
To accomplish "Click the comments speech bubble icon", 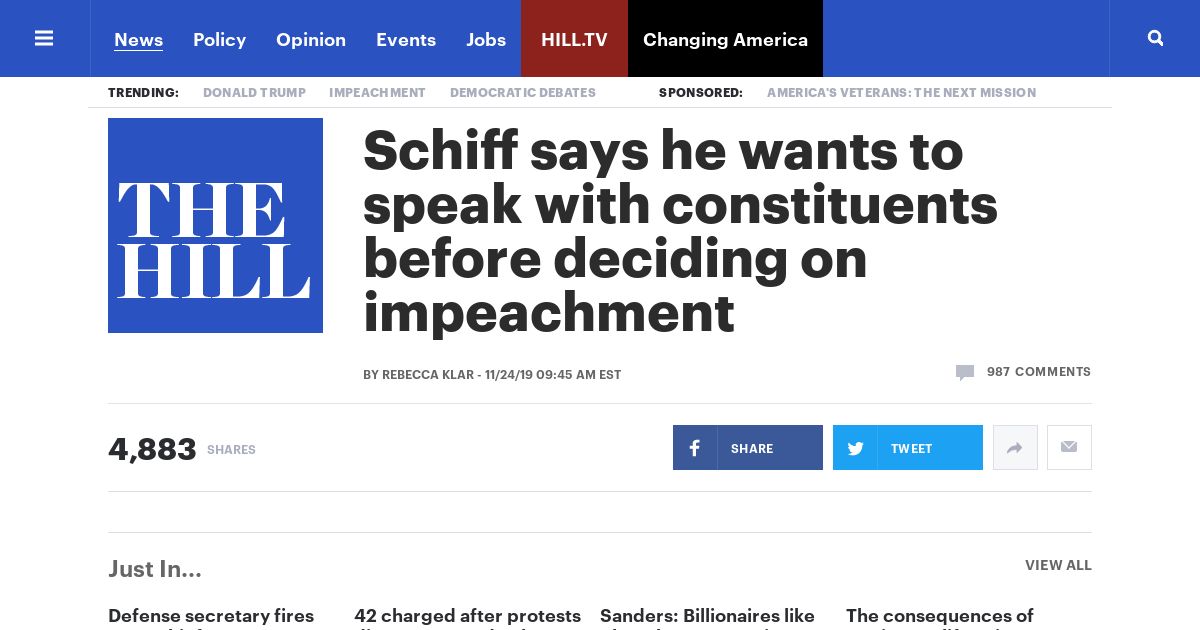I will pos(965,372).
